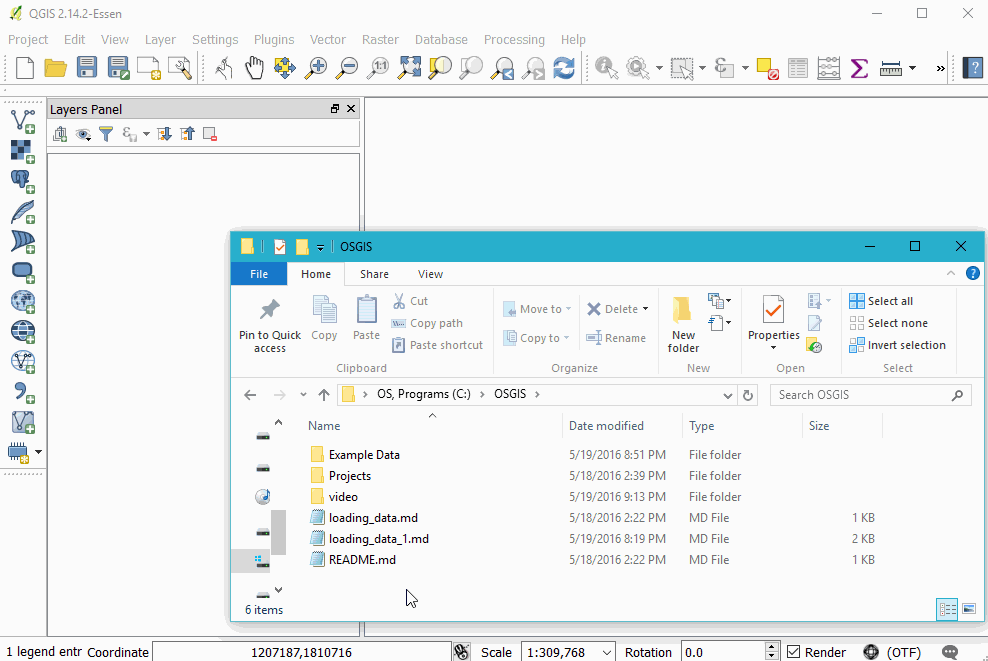
Task: Activate the Zoom In magnifier tool
Action: 316,67
